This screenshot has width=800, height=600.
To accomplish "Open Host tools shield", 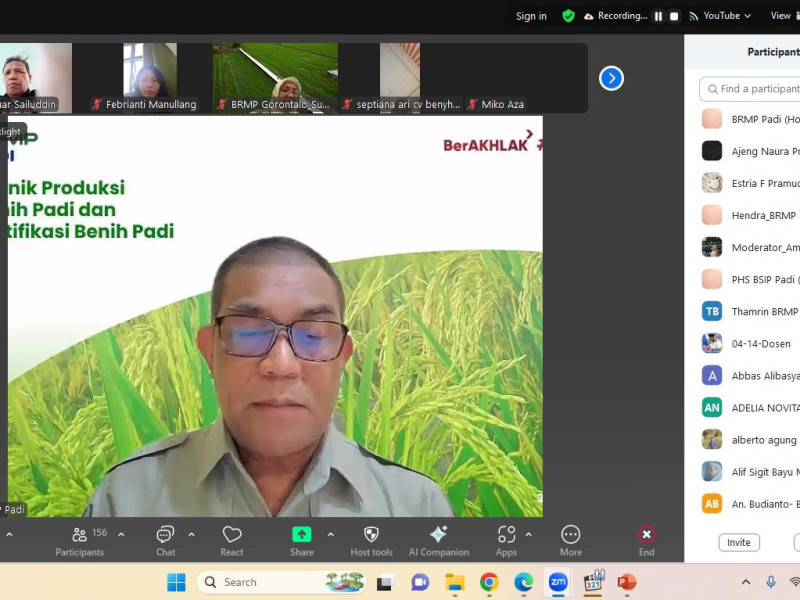I will (x=371, y=535).
